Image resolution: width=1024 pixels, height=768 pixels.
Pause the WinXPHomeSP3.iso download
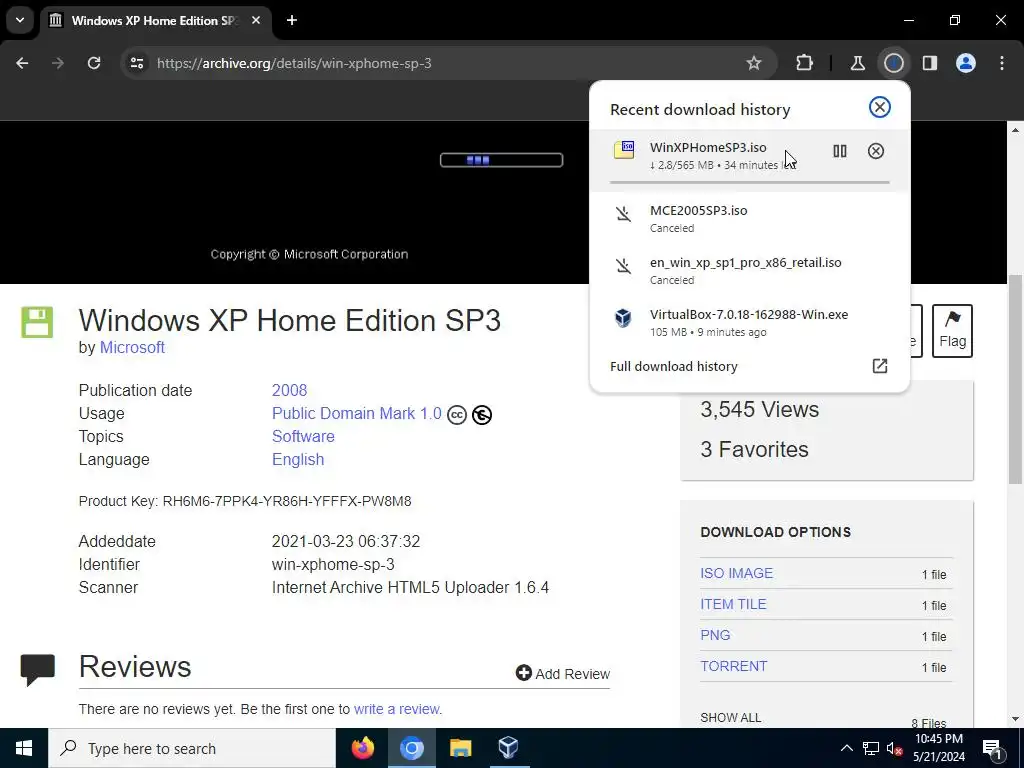click(x=840, y=152)
